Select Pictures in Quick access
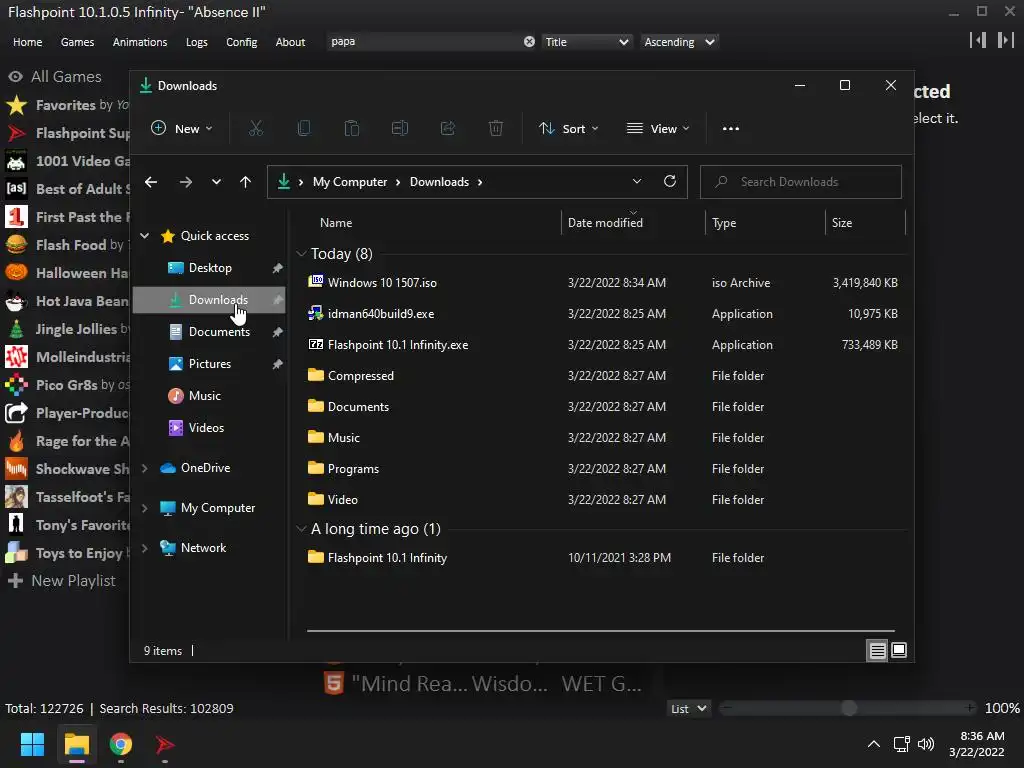 210,364
